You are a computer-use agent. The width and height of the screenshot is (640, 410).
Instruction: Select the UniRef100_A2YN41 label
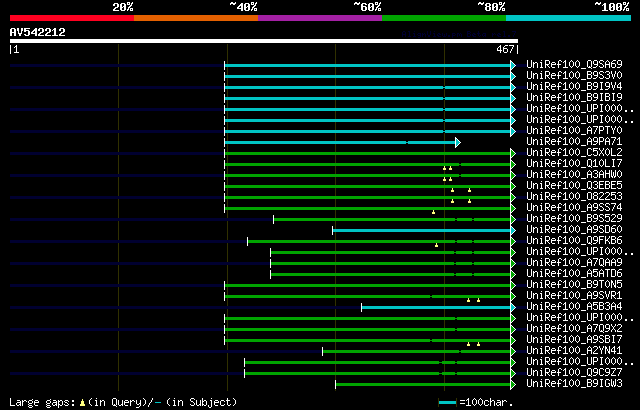(574, 351)
